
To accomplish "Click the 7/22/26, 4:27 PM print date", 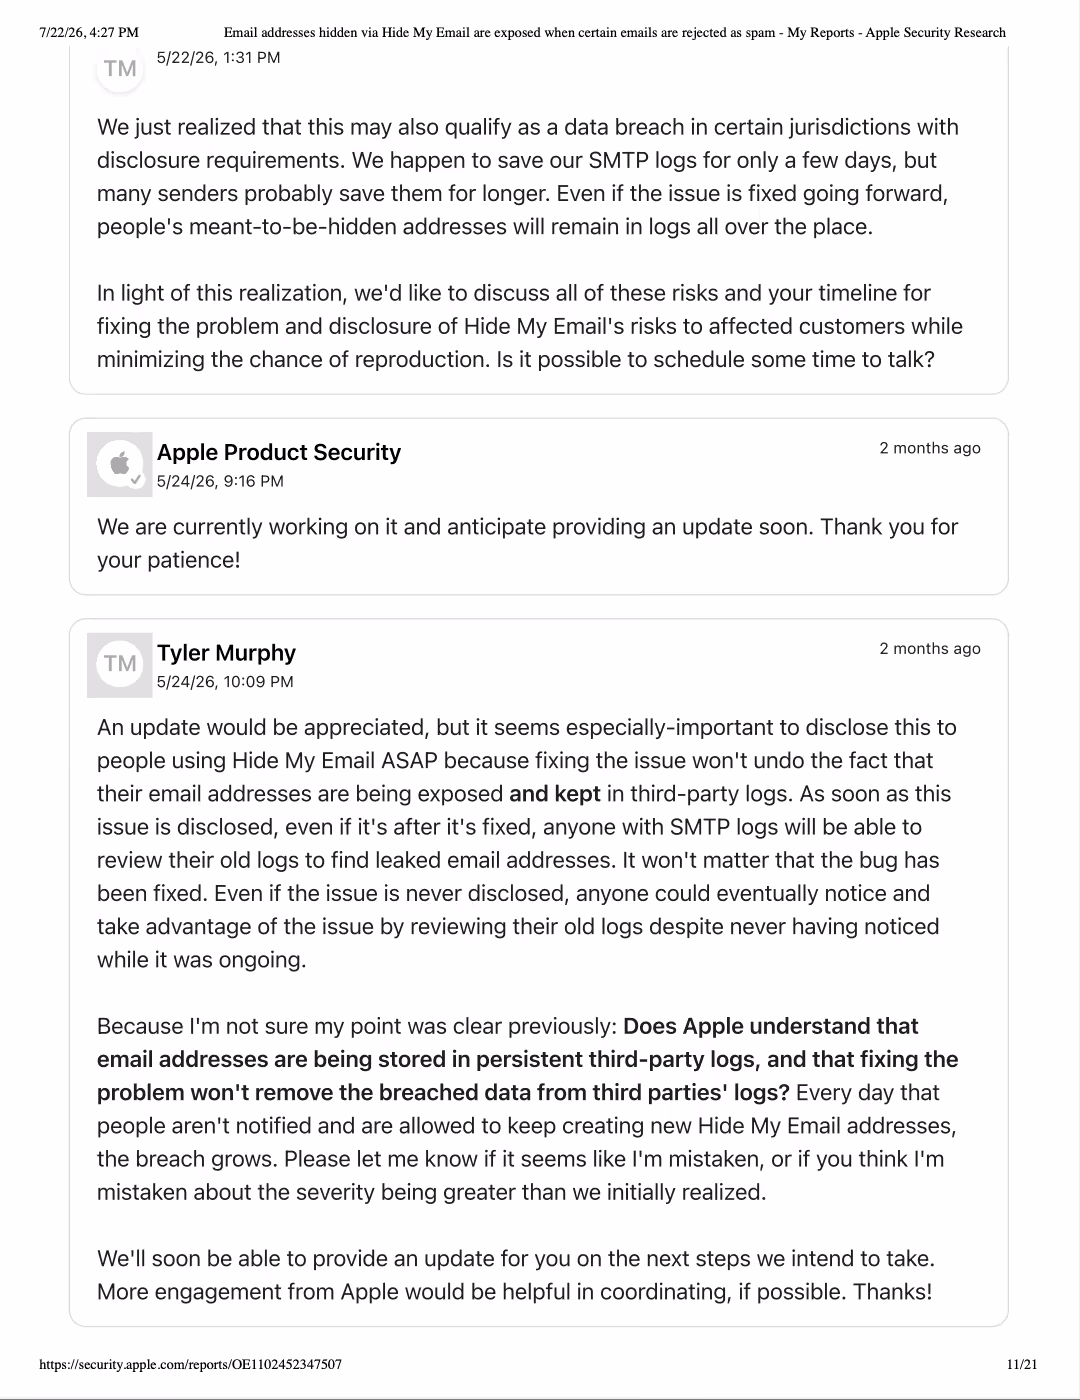I will [89, 33].
